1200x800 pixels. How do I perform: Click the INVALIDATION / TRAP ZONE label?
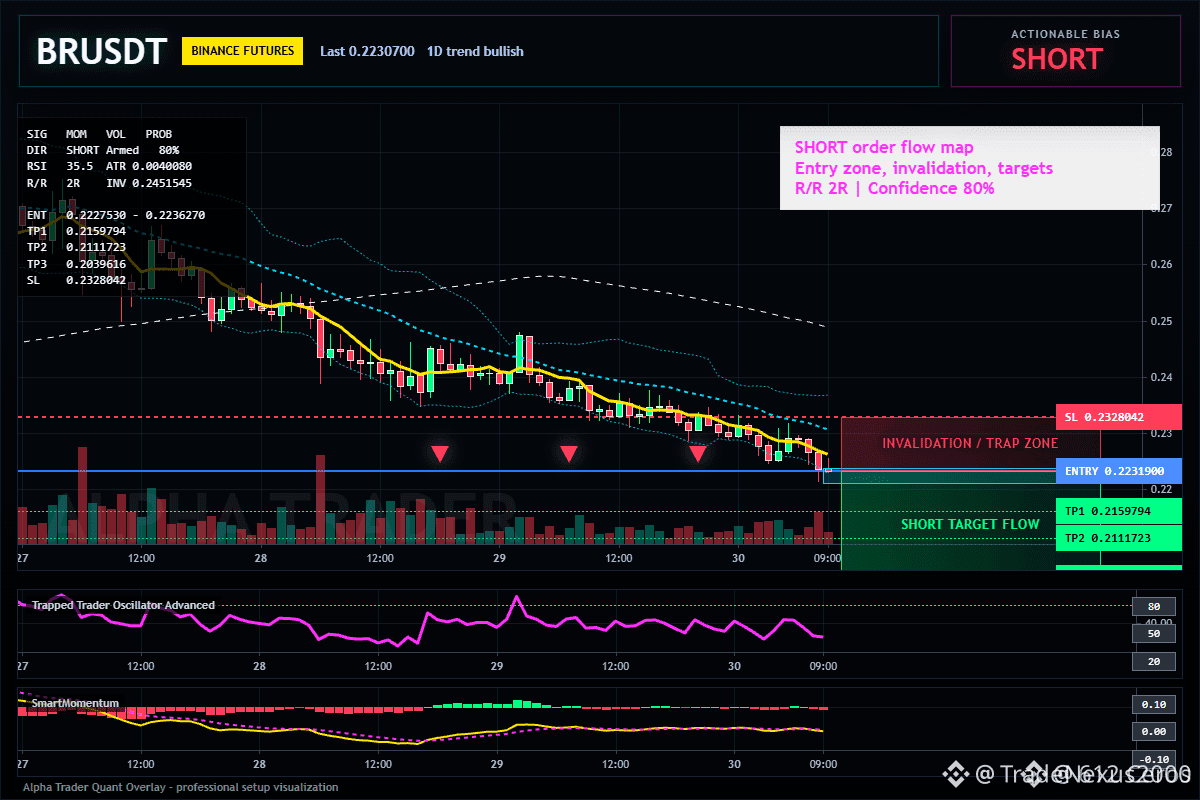click(x=970, y=443)
